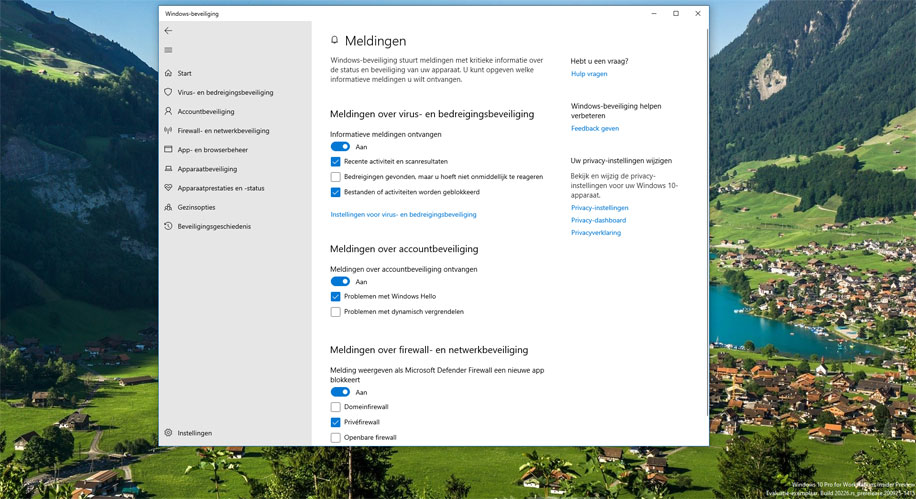Maximize the Windows-beveiliging window

point(676,13)
